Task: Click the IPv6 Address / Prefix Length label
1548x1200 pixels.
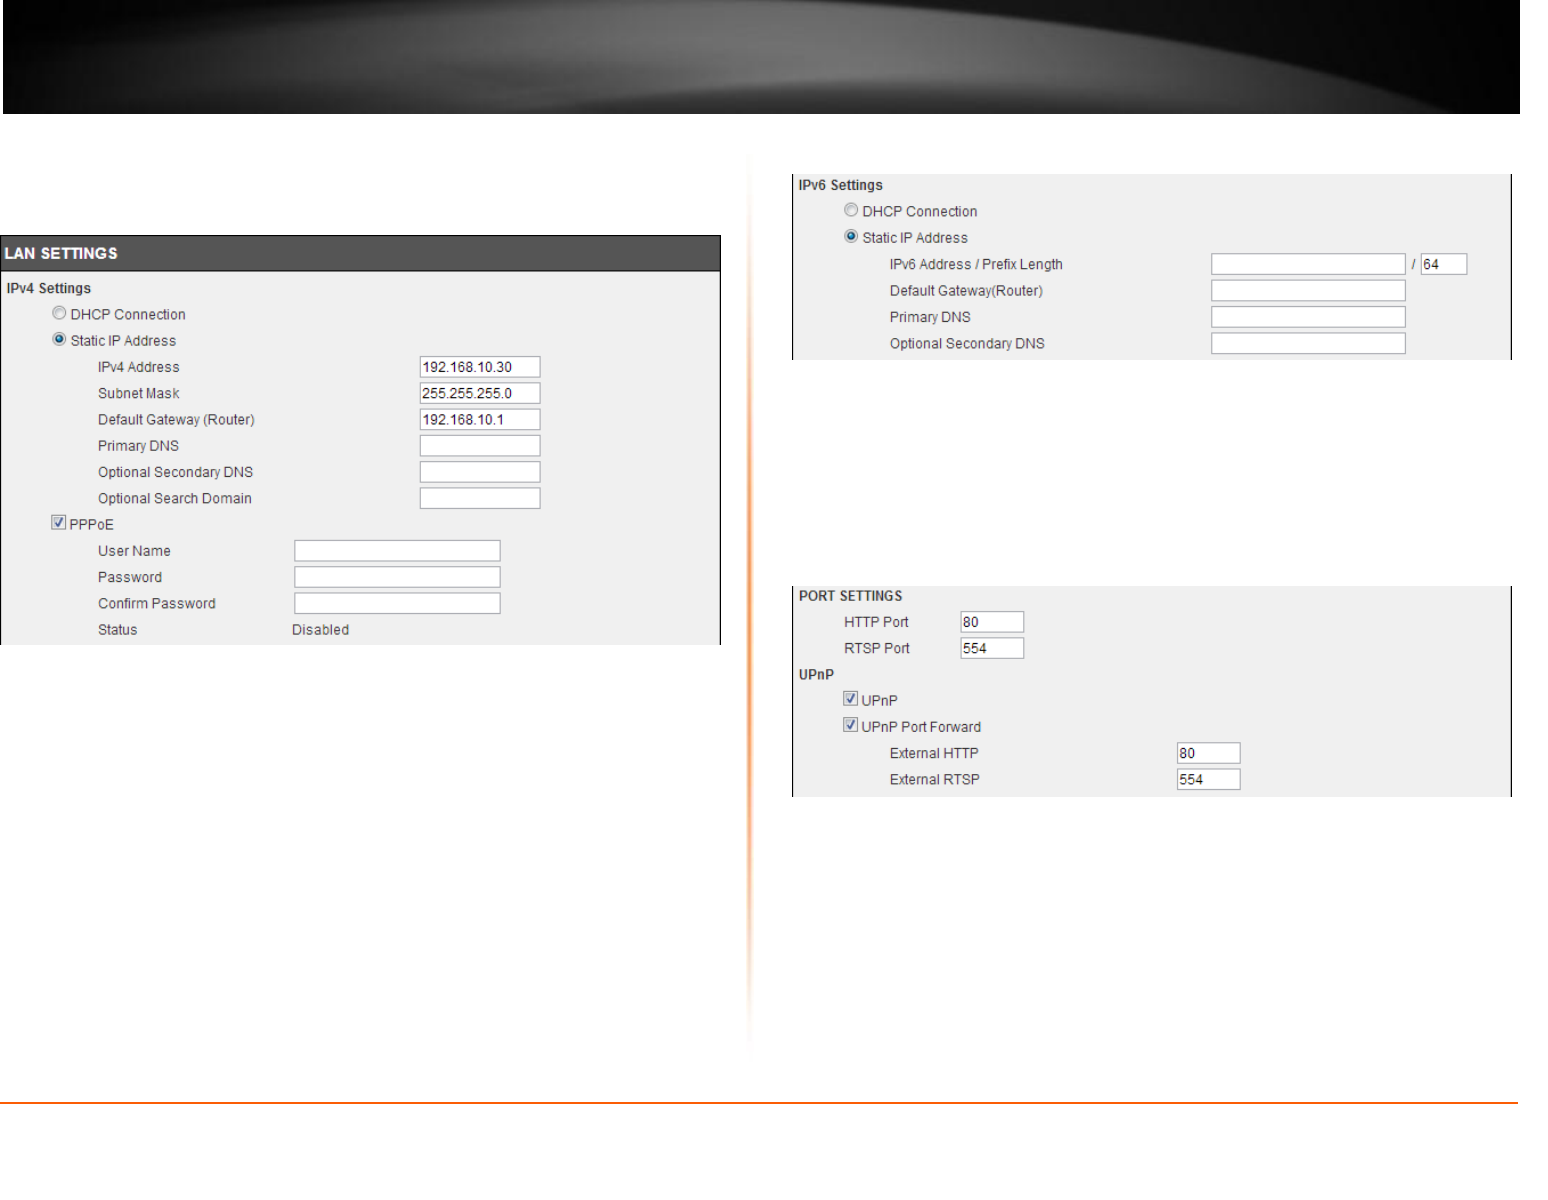Action: [976, 264]
